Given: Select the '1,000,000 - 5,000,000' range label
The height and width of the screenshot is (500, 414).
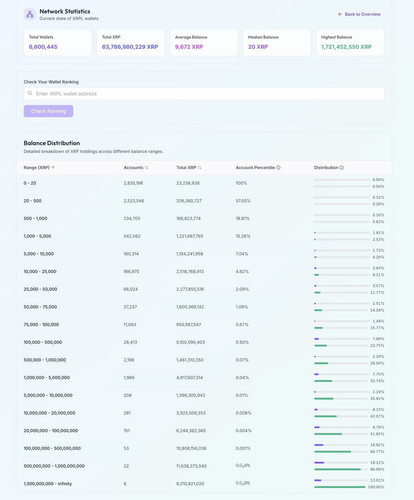Looking at the screenshot, I should tap(47, 377).
